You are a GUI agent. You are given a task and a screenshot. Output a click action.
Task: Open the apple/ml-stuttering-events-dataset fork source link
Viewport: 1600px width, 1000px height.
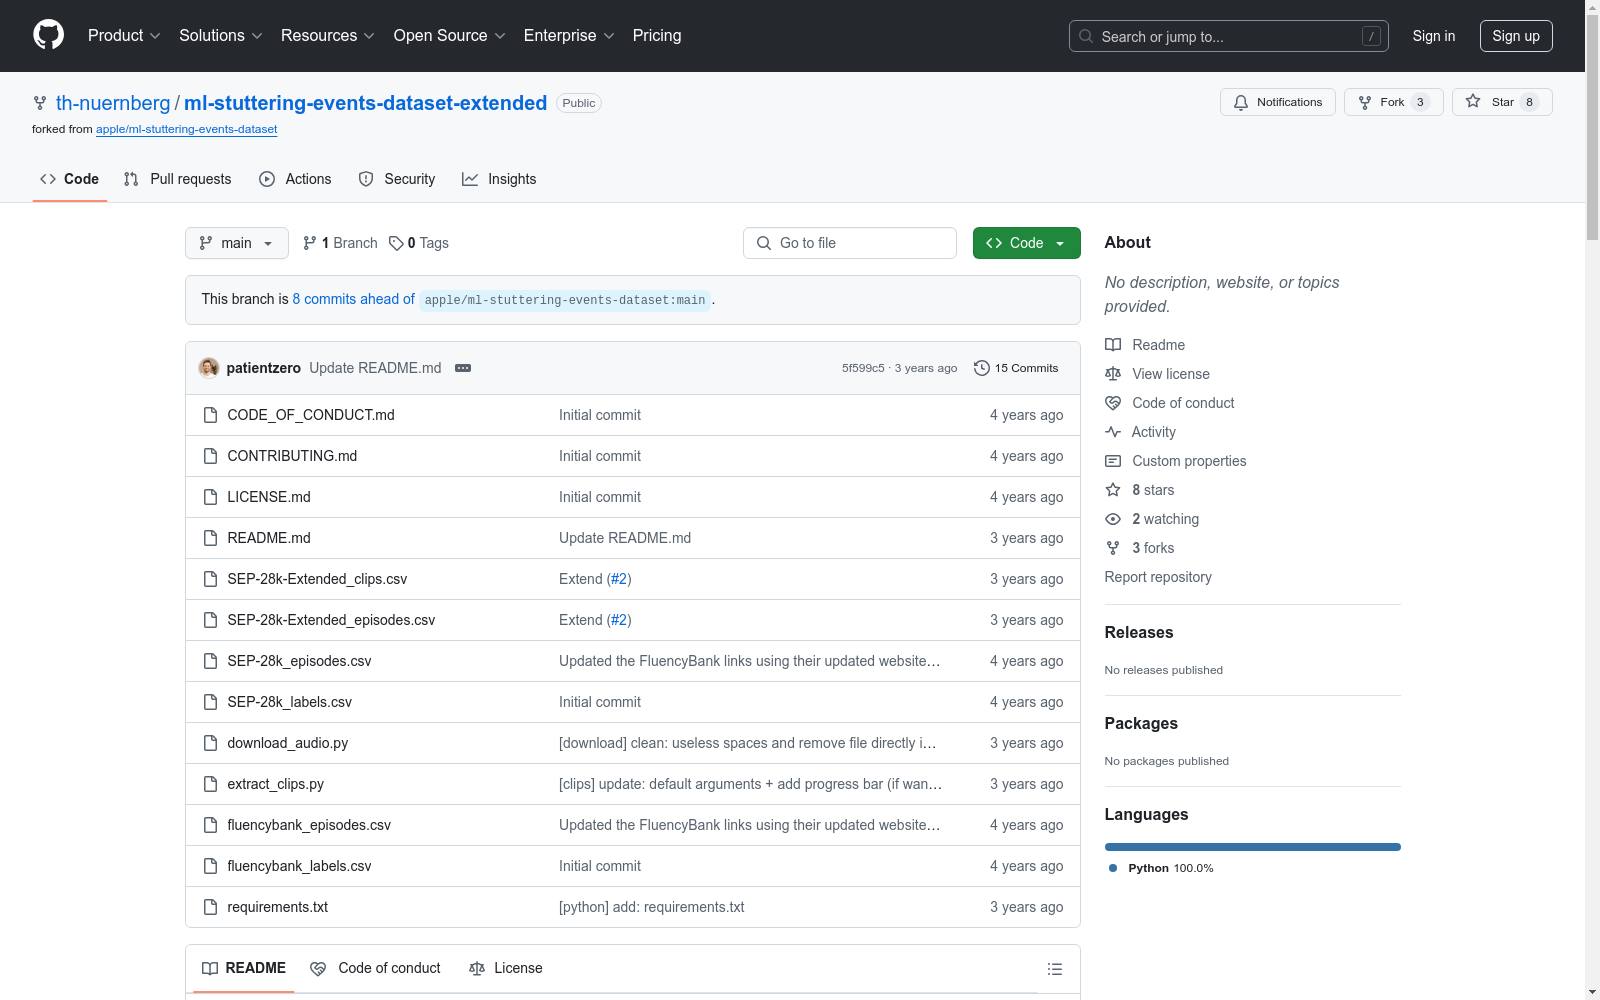tap(187, 129)
